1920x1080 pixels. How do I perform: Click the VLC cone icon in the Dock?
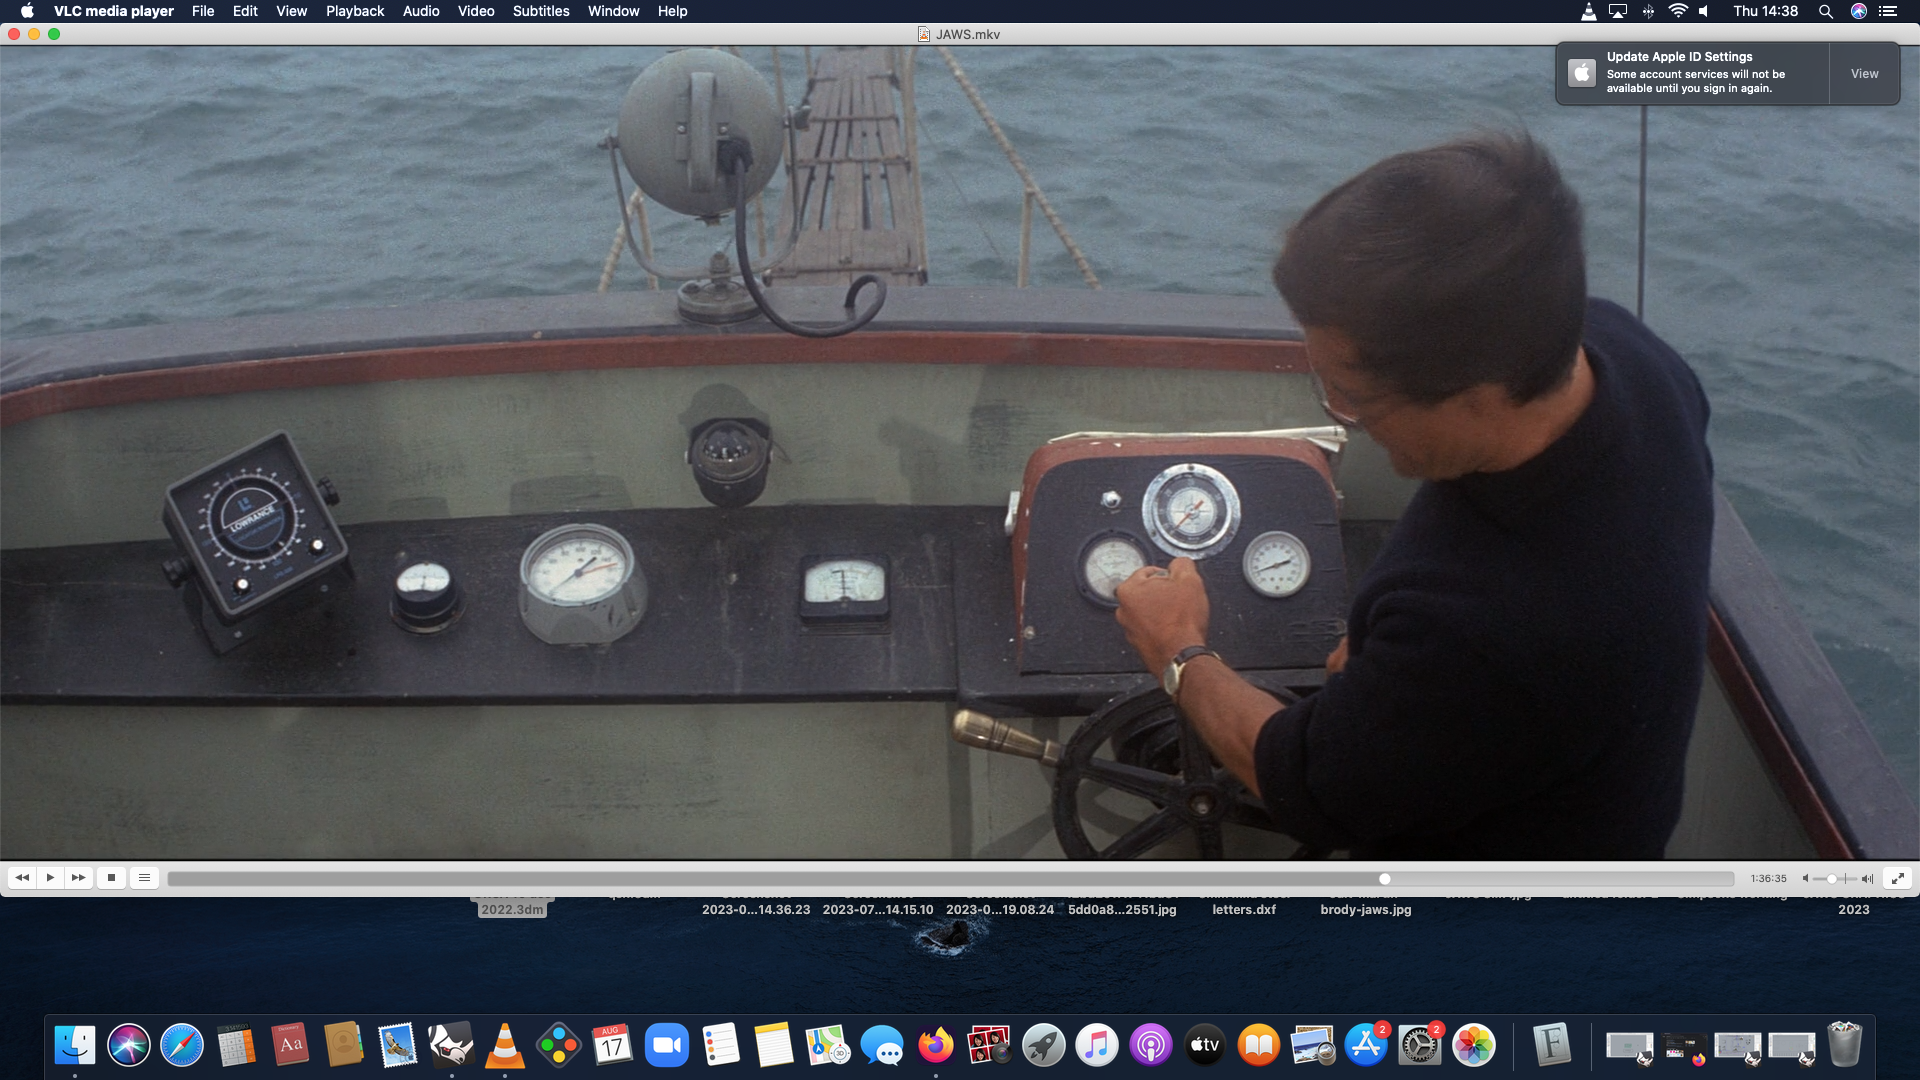click(505, 1046)
